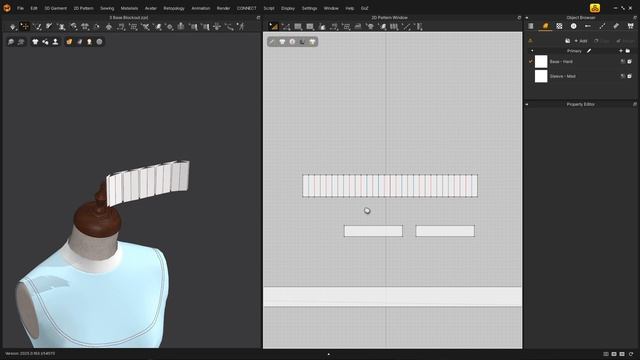Click the gear-shaped icon in 3D toolbar
640x360 pixels.
pyautogui.click(x=170, y=27)
